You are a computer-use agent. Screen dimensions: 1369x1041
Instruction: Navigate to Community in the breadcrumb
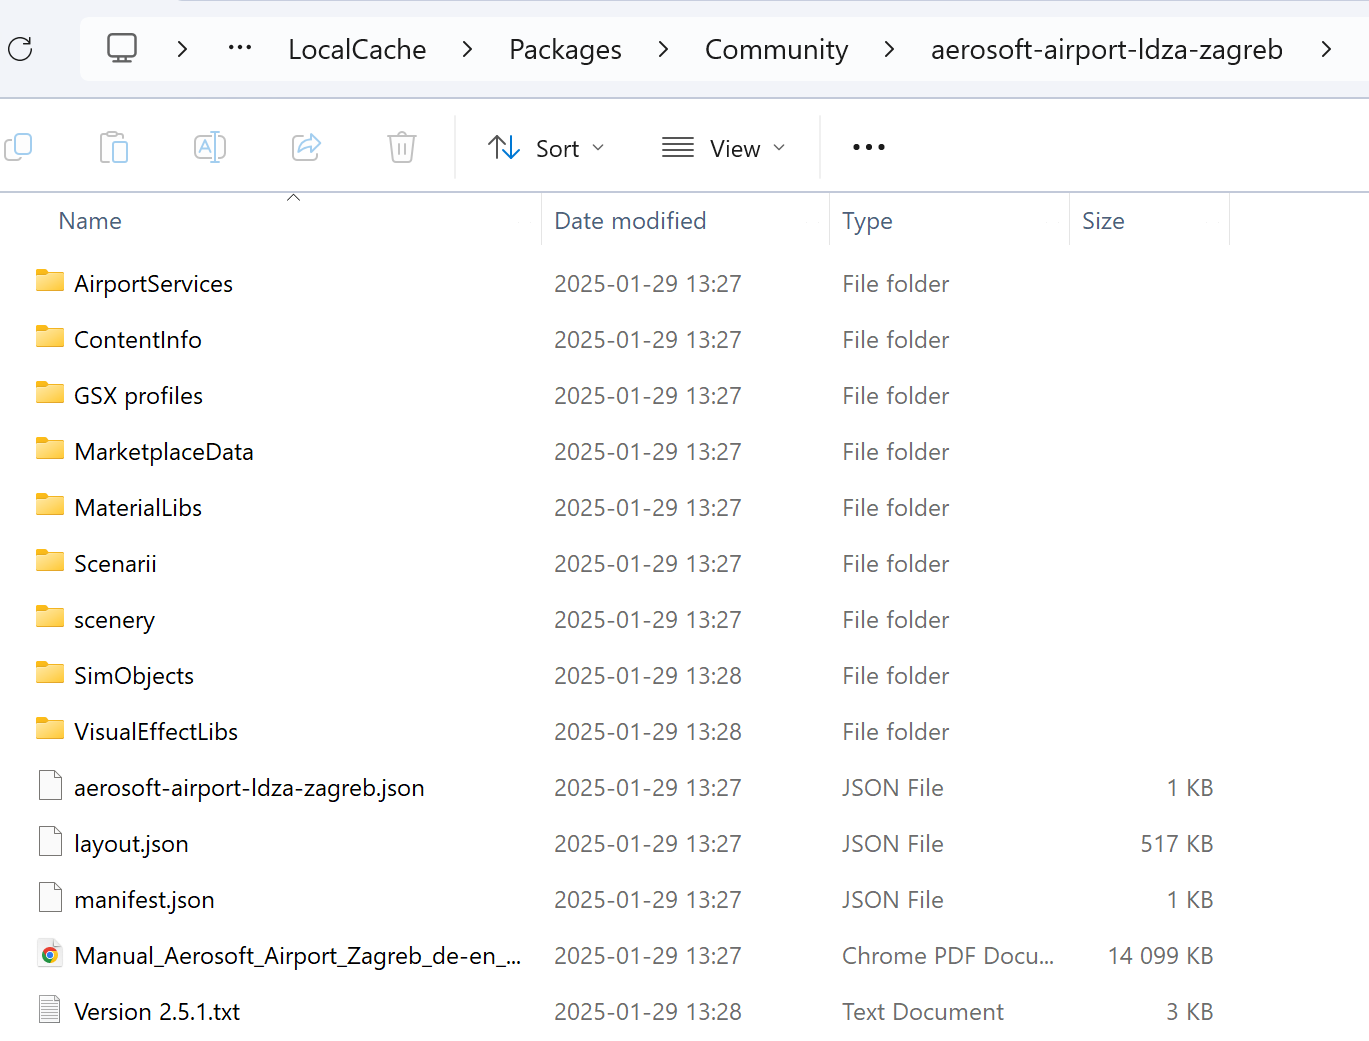(x=776, y=49)
